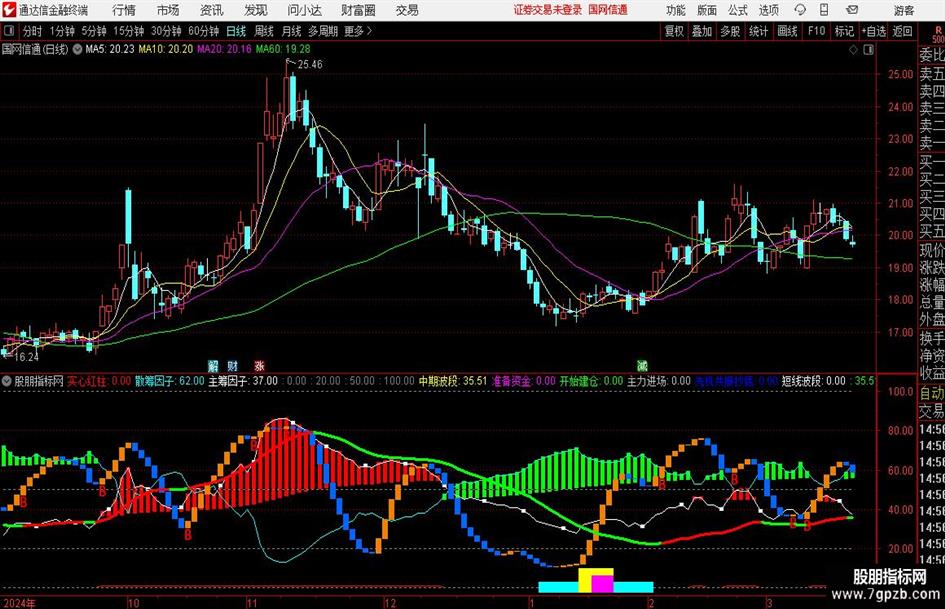Click the 国网信通 red title link
945x609 pixels.
[608, 10]
